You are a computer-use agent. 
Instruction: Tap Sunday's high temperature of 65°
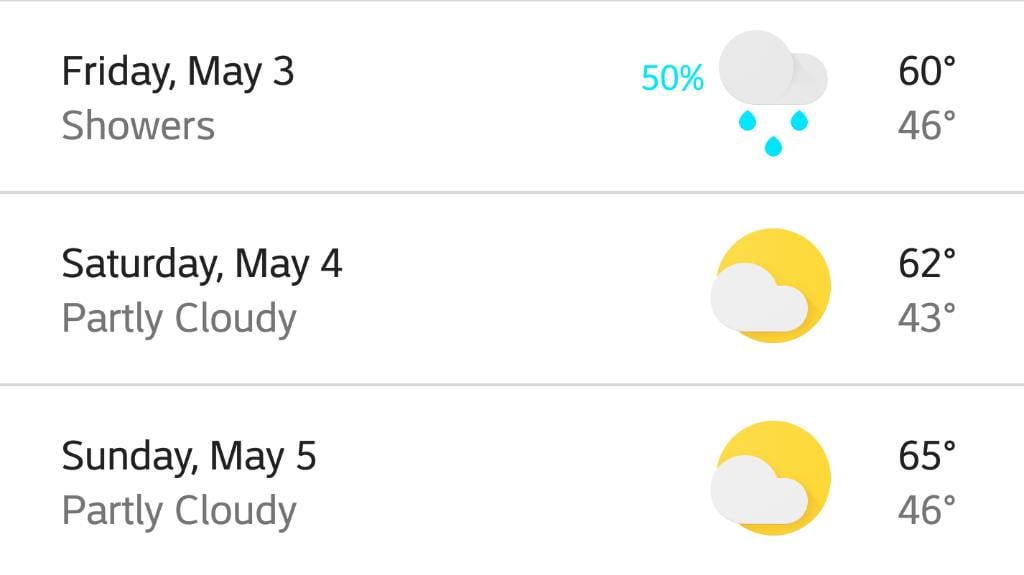click(927, 455)
